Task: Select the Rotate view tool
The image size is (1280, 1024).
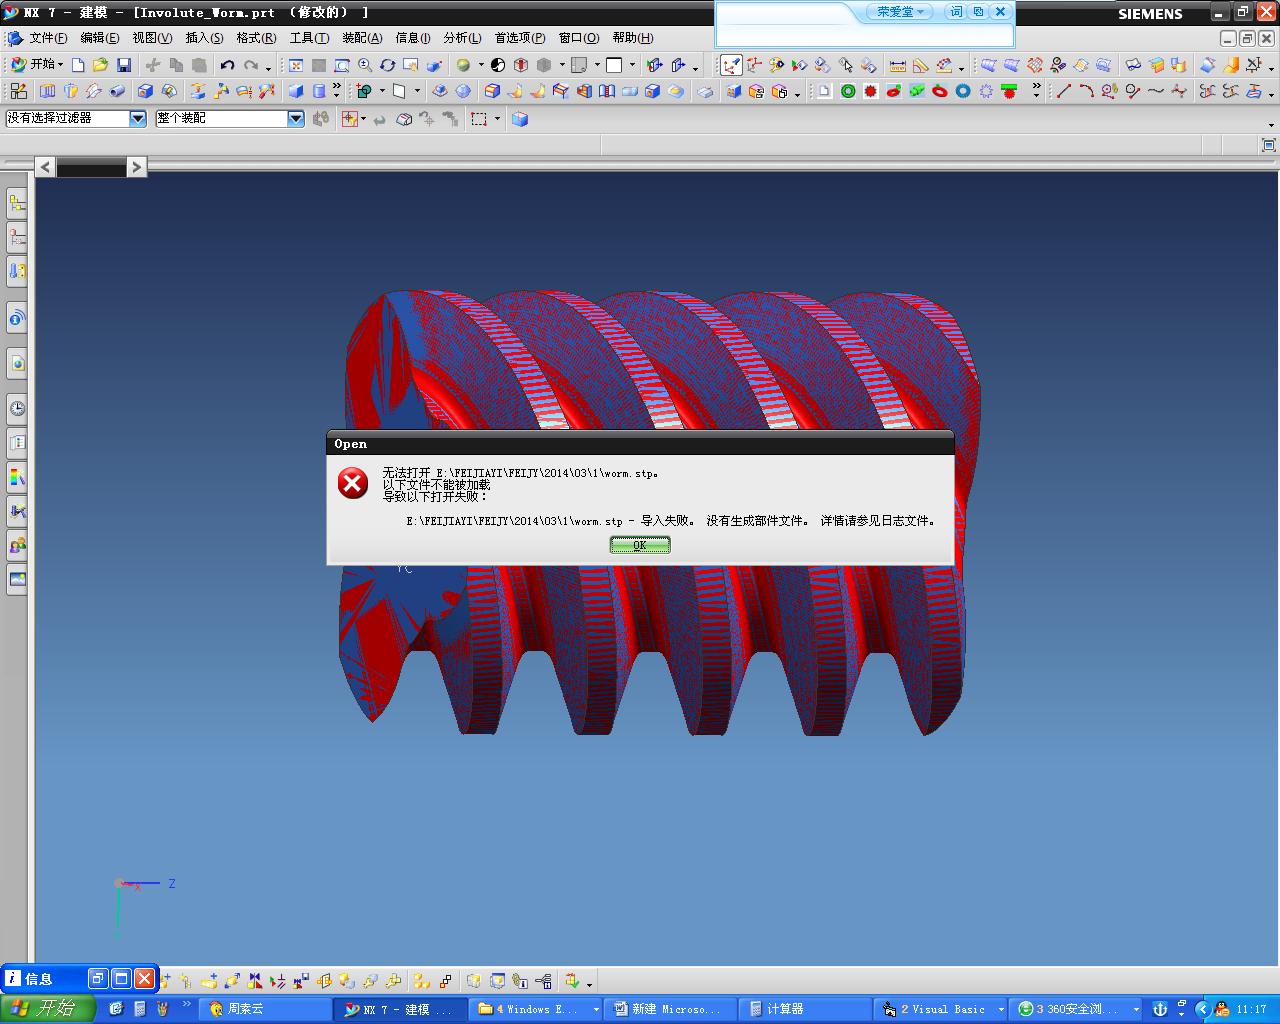Action: [x=388, y=65]
